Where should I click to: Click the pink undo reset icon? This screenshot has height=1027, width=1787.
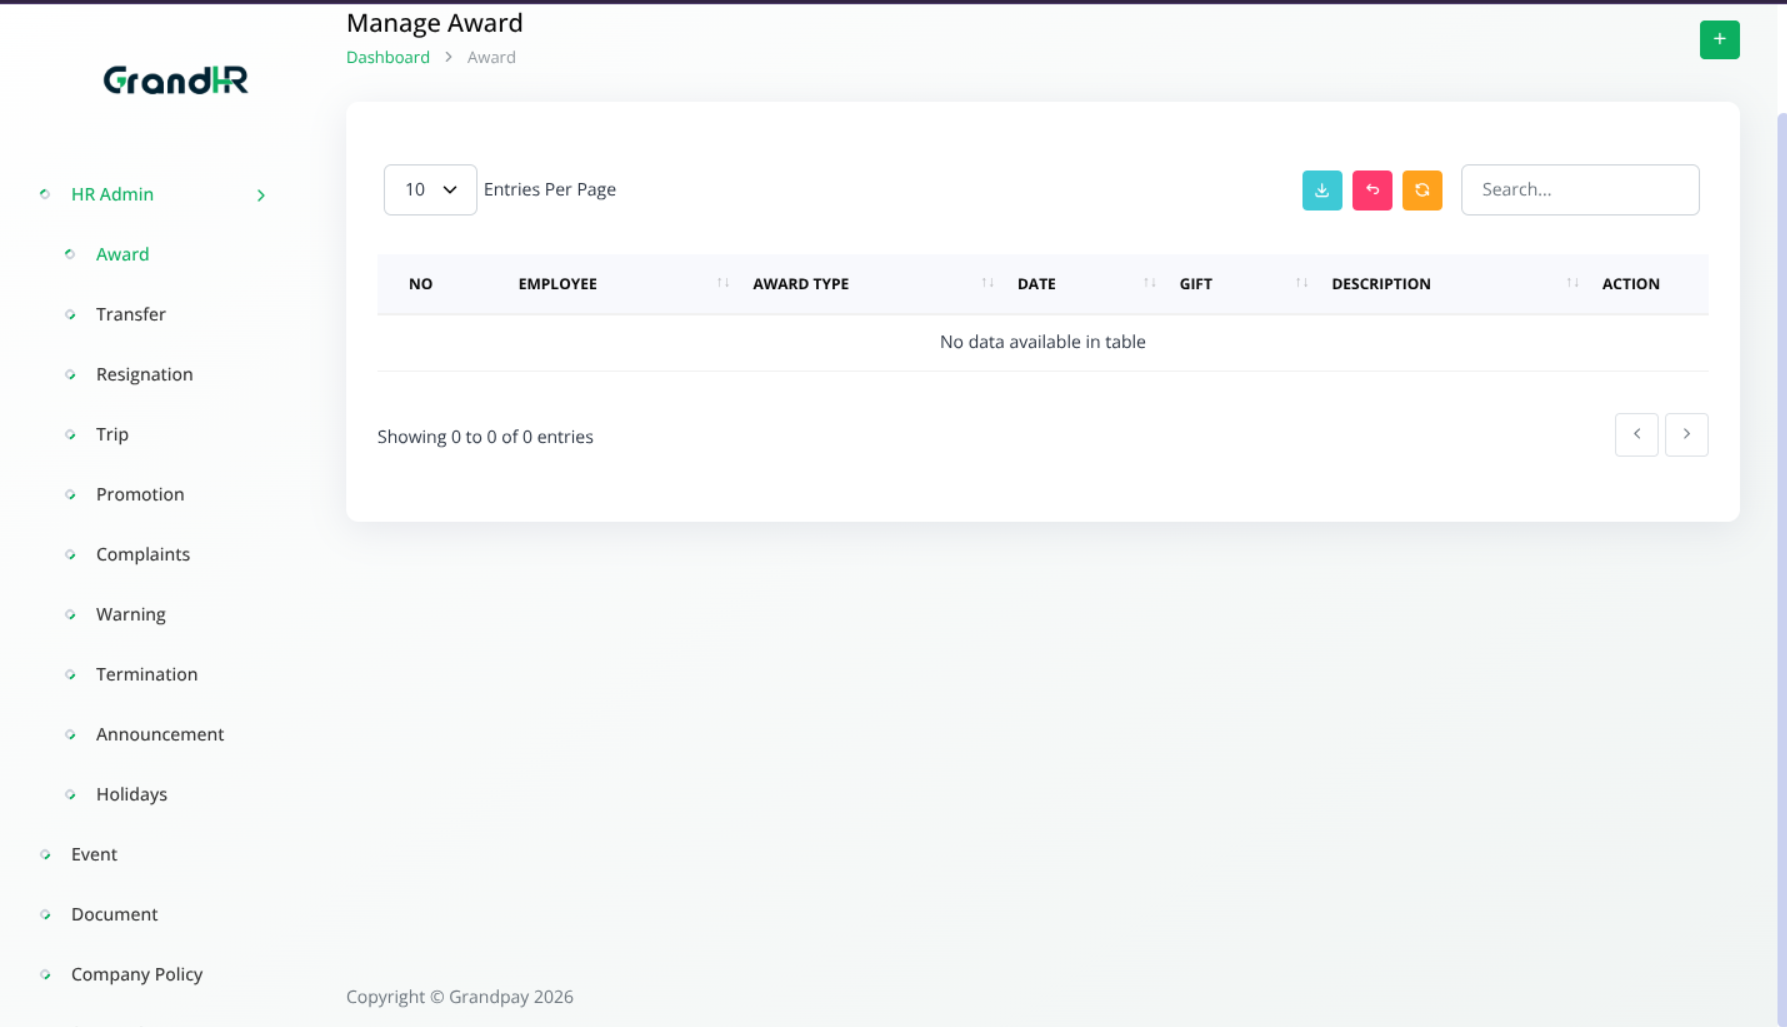coord(1371,190)
